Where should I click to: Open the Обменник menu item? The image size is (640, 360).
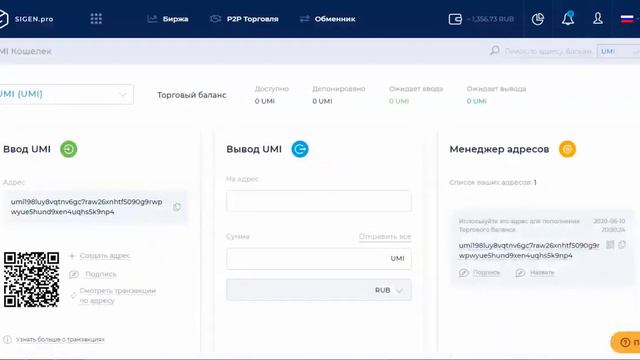click(x=327, y=19)
